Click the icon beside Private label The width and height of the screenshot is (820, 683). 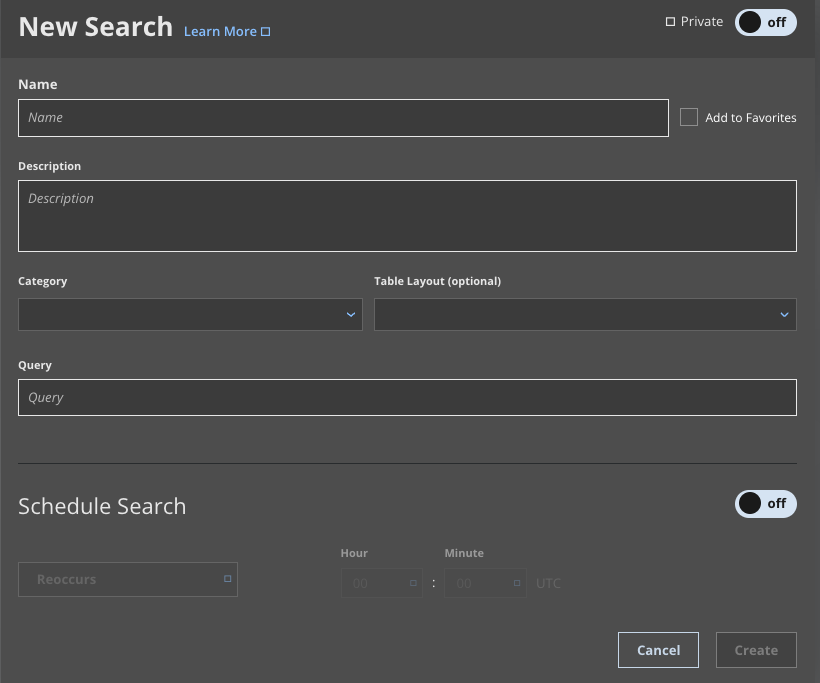[x=670, y=21]
